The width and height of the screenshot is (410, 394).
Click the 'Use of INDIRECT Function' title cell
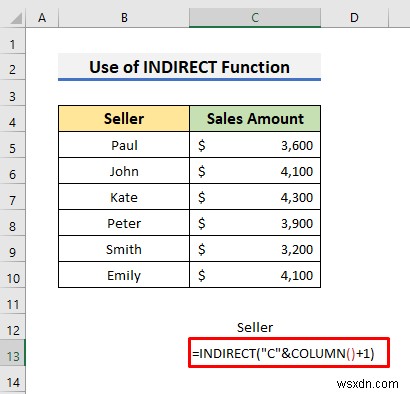(189, 67)
